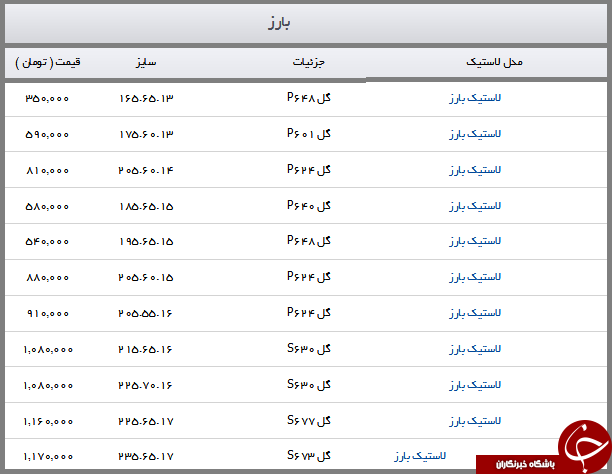Click price ۱,۰۸۰,۰۰۰ in the ۲۱۵.۶۵.۱۶ row

pyautogui.click(x=48, y=349)
